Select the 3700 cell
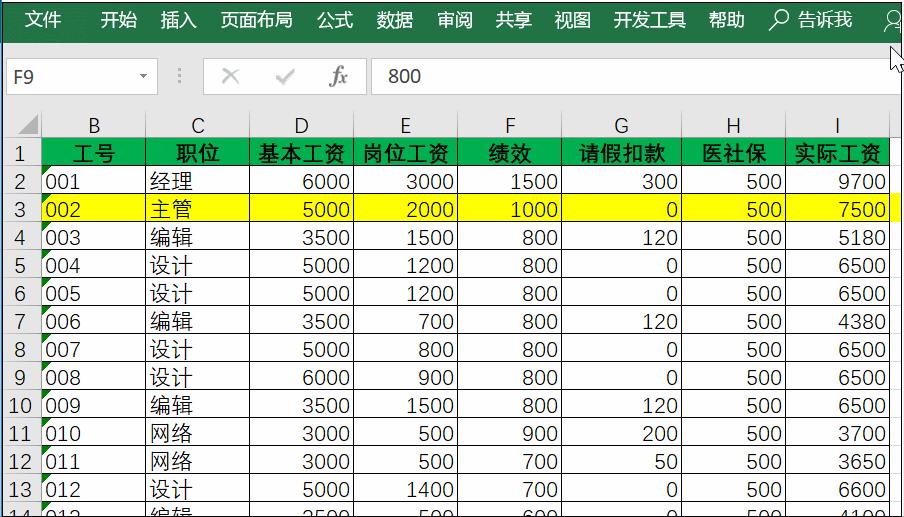 (x=837, y=433)
